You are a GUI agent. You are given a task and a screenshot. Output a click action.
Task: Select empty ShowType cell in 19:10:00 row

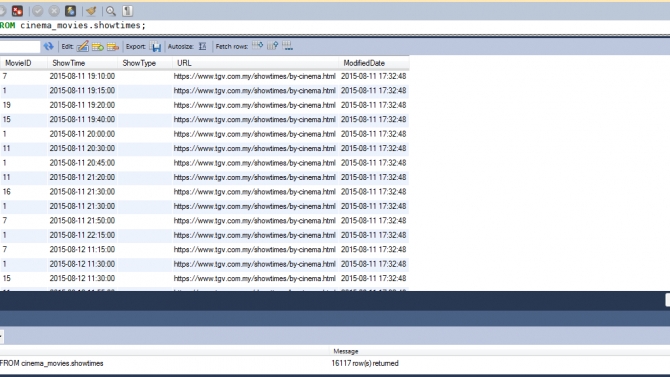tap(144, 76)
